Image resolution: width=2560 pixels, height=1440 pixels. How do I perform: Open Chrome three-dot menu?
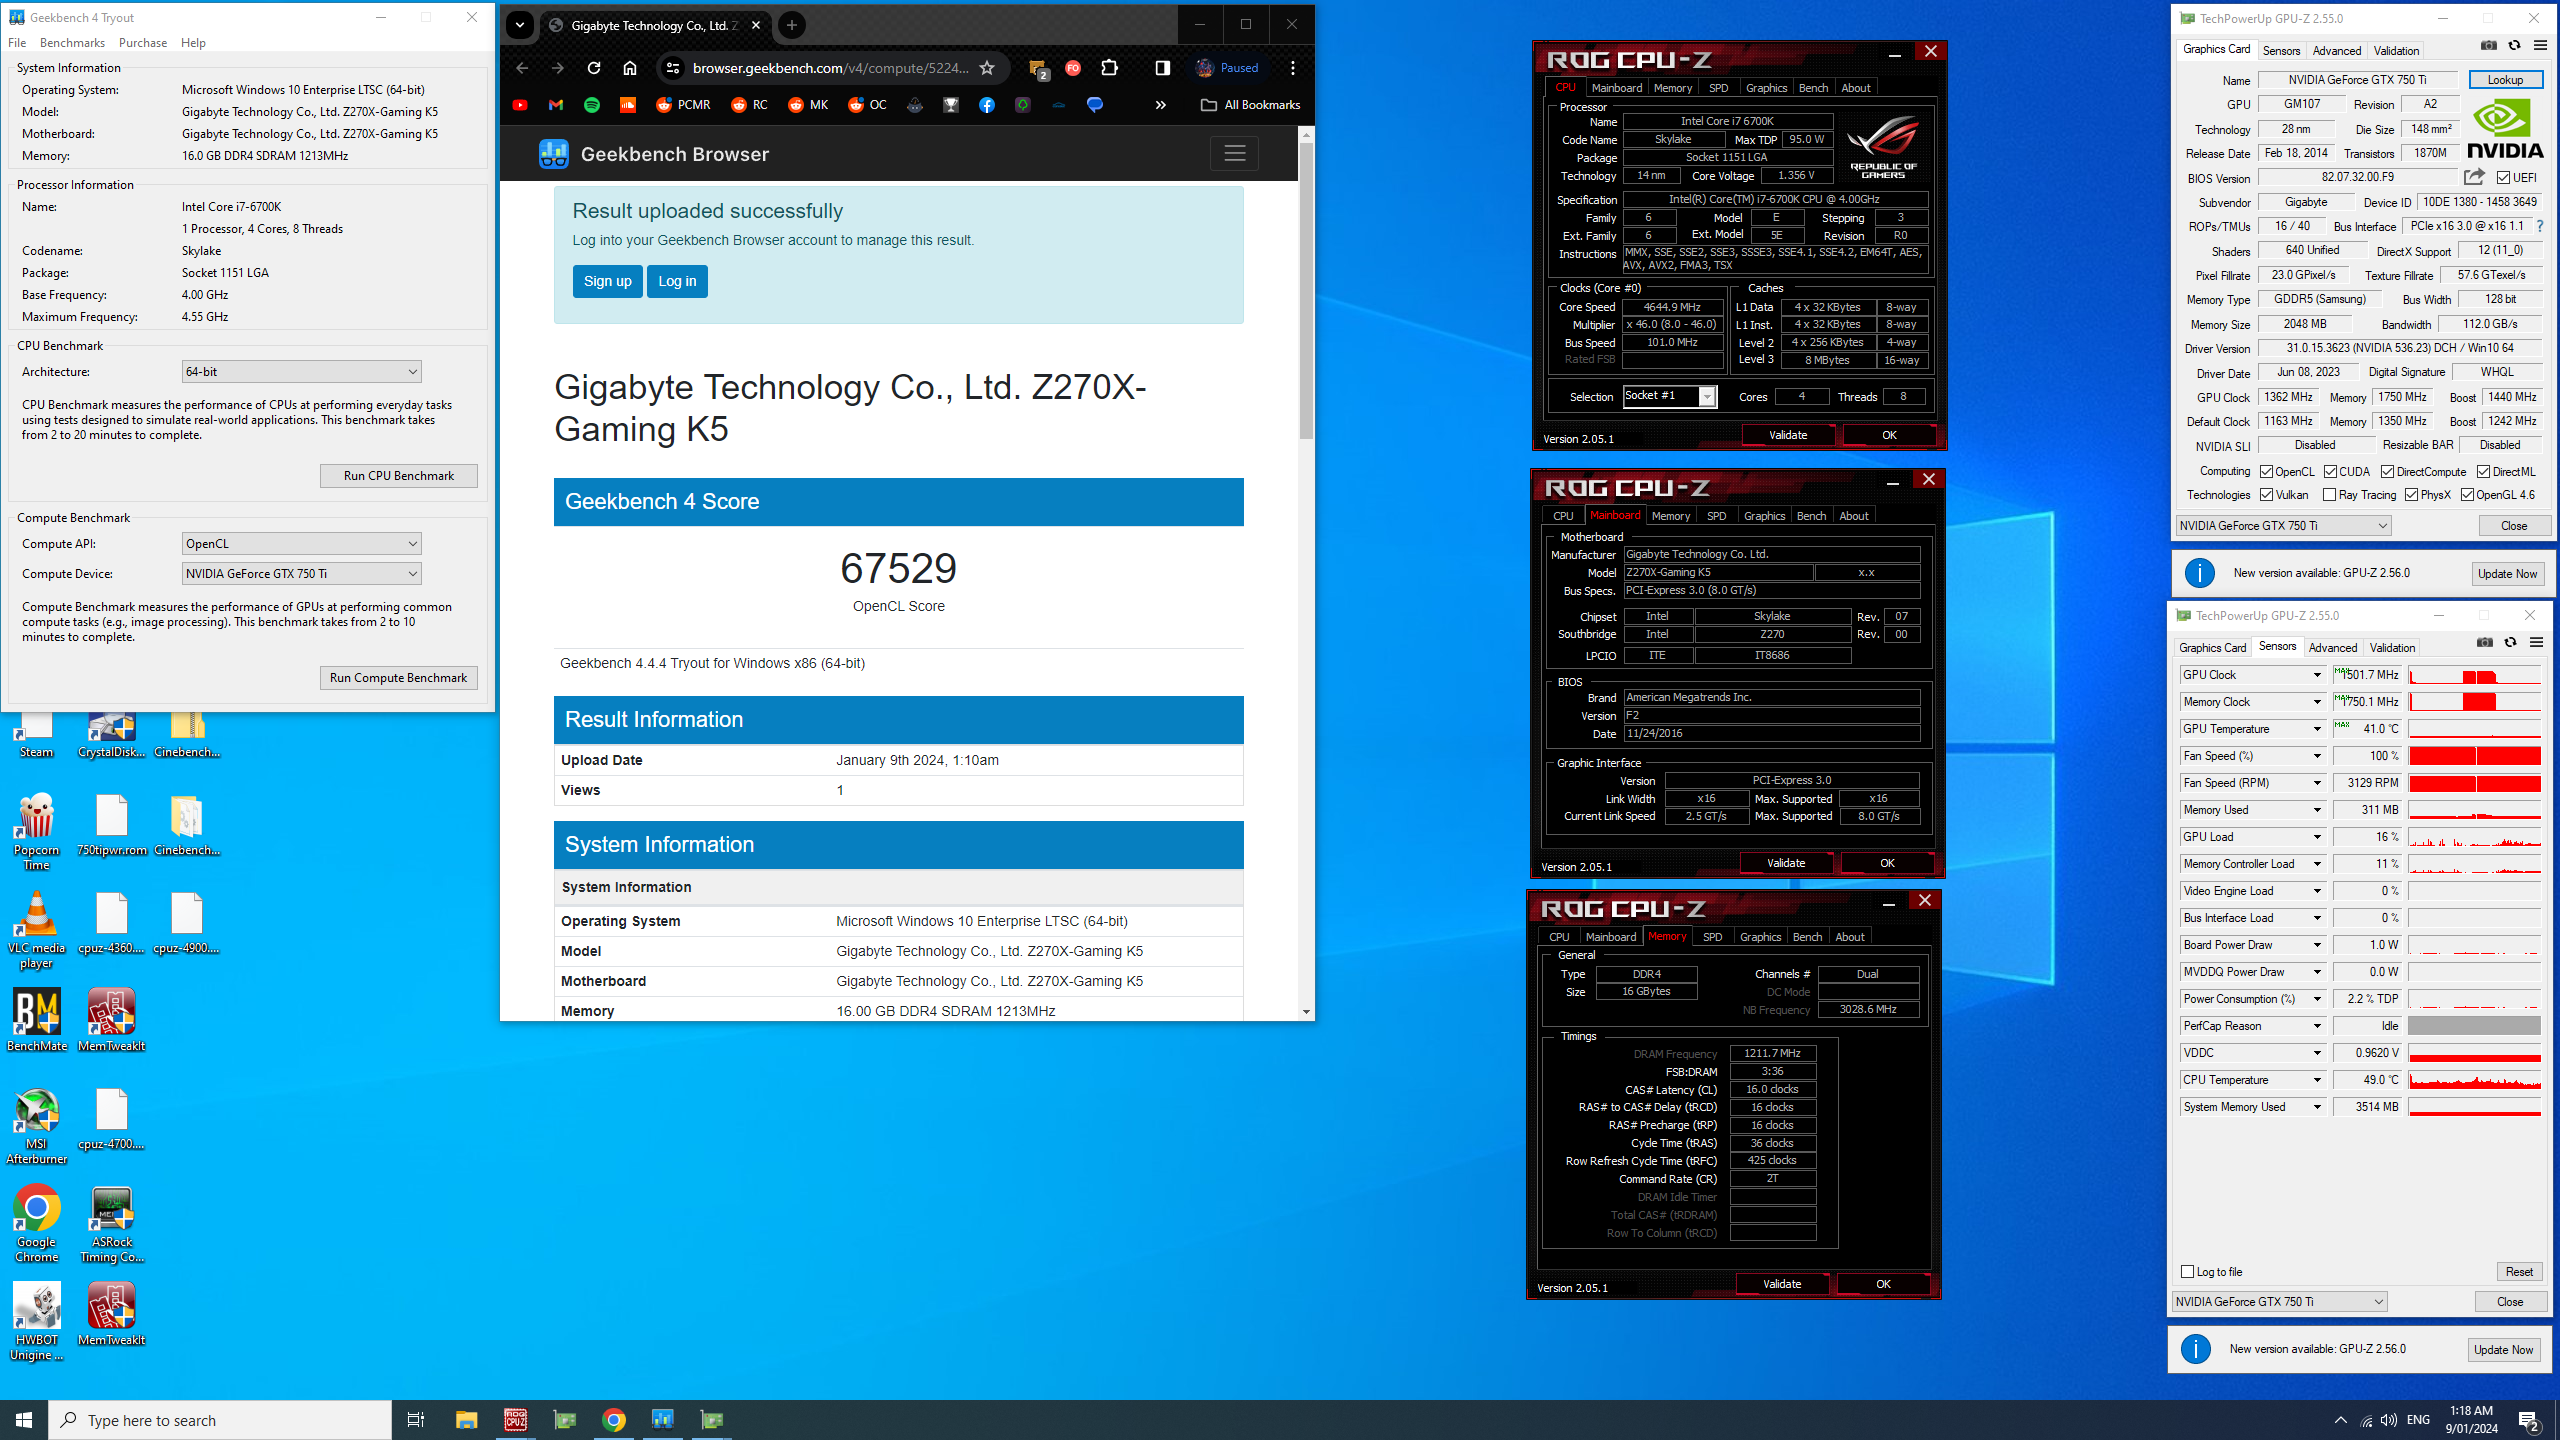pos(1293,68)
